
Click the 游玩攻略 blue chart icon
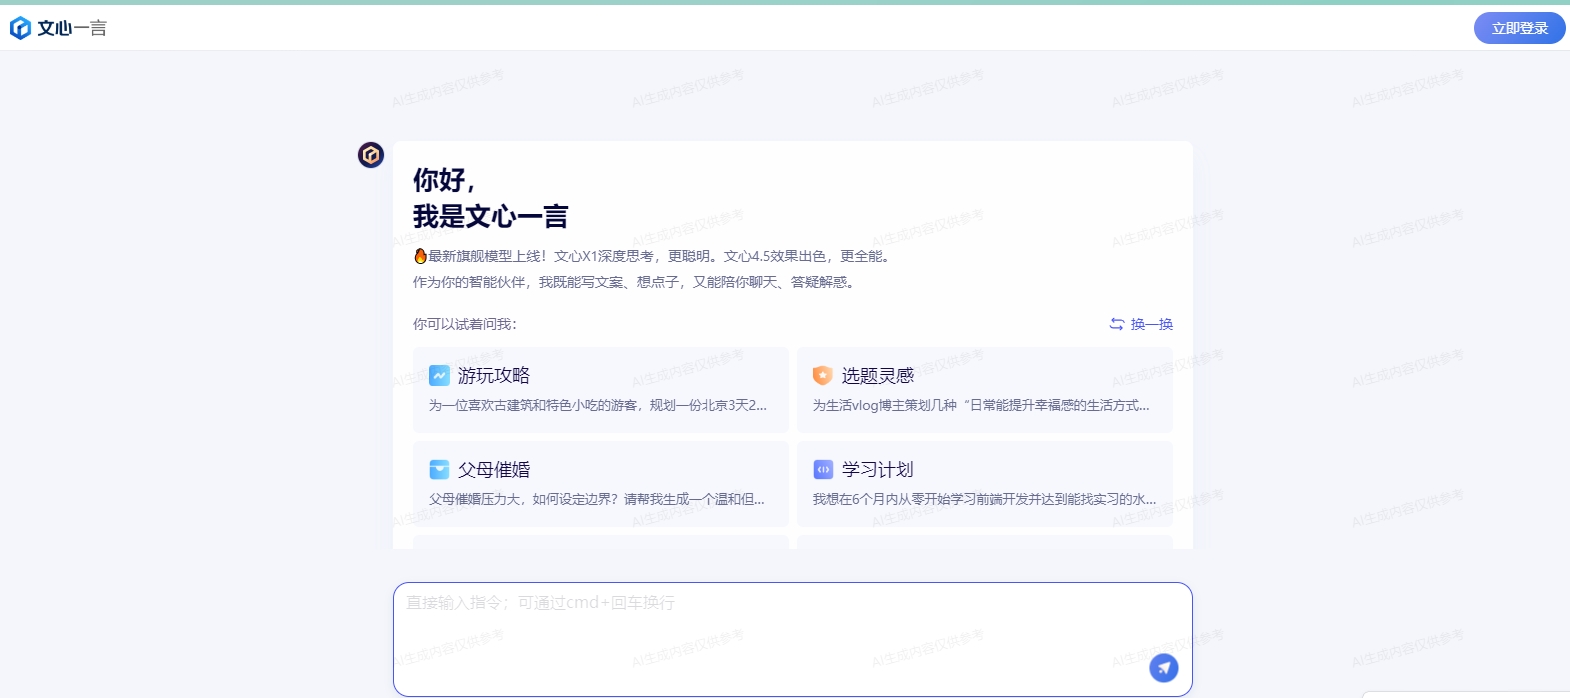[x=439, y=375]
